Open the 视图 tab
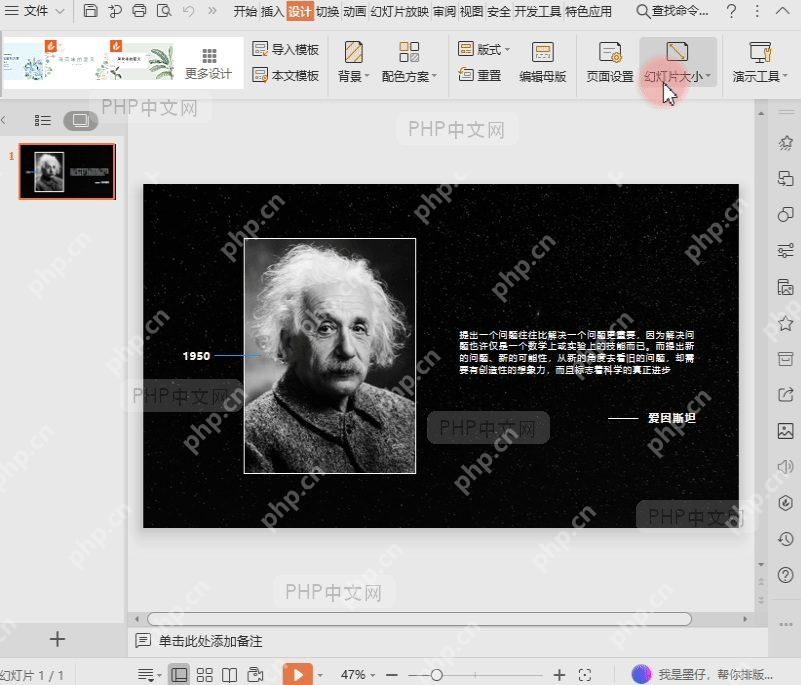 [471, 11]
